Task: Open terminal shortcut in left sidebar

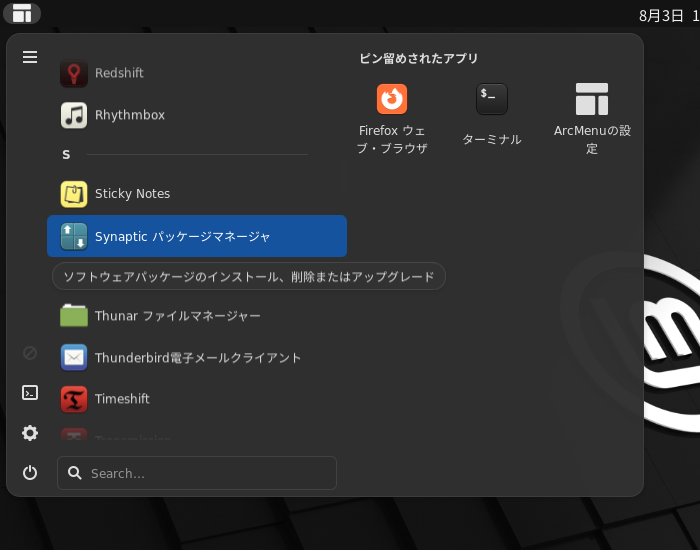Action: pos(30,393)
